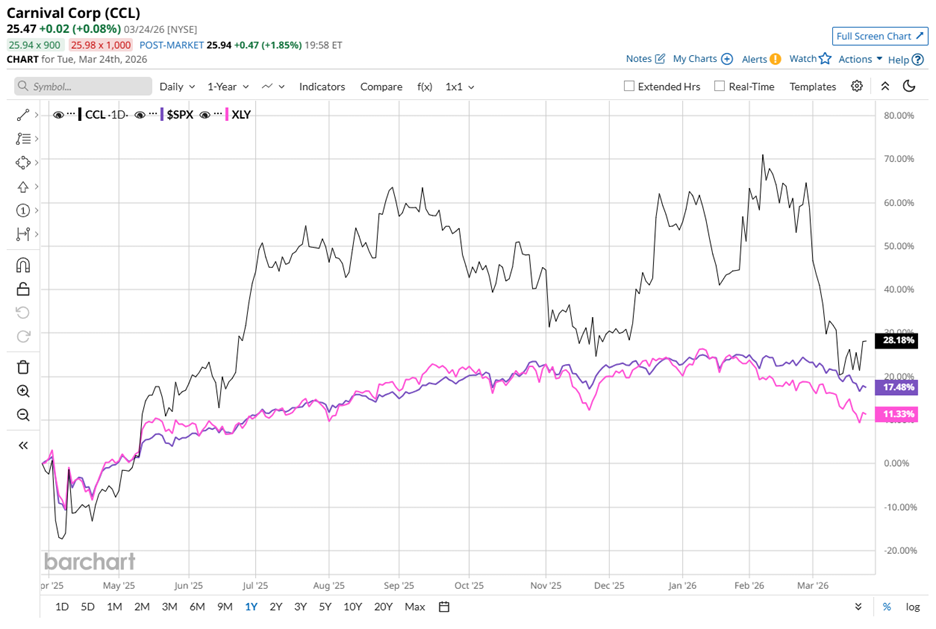
Task: Zoom in on the chart
Action: (x=23, y=391)
